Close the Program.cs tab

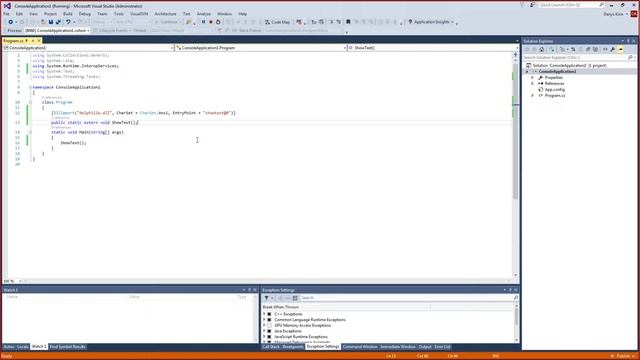(x=39, y=41)
